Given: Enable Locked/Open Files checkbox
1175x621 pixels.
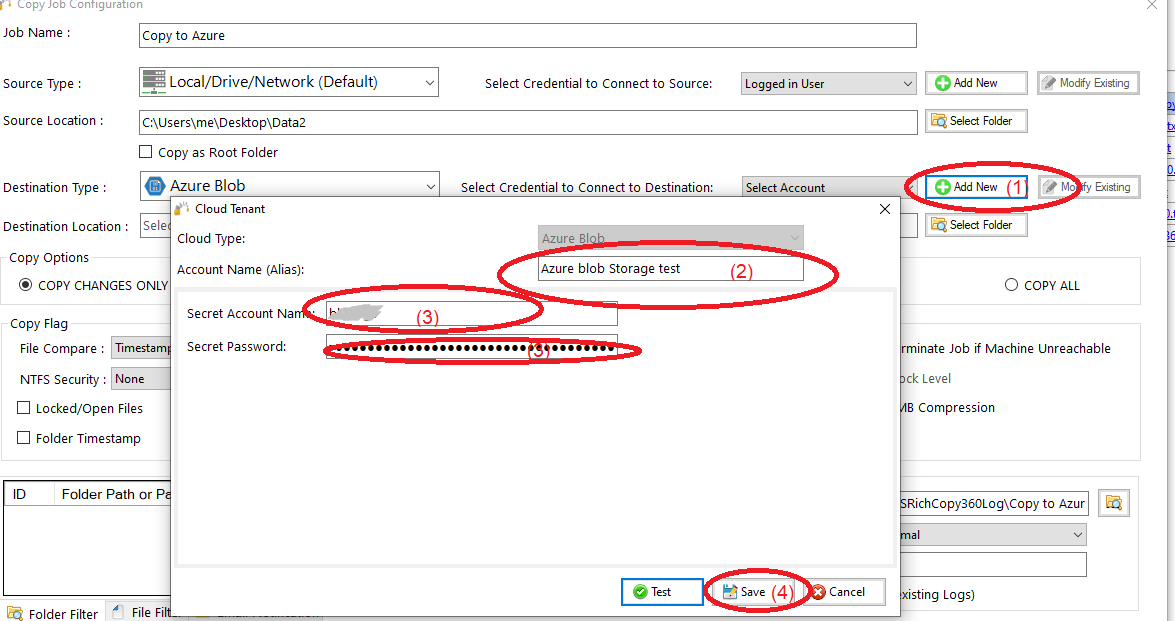Looking at the screenshot, I should coord(23,408).
